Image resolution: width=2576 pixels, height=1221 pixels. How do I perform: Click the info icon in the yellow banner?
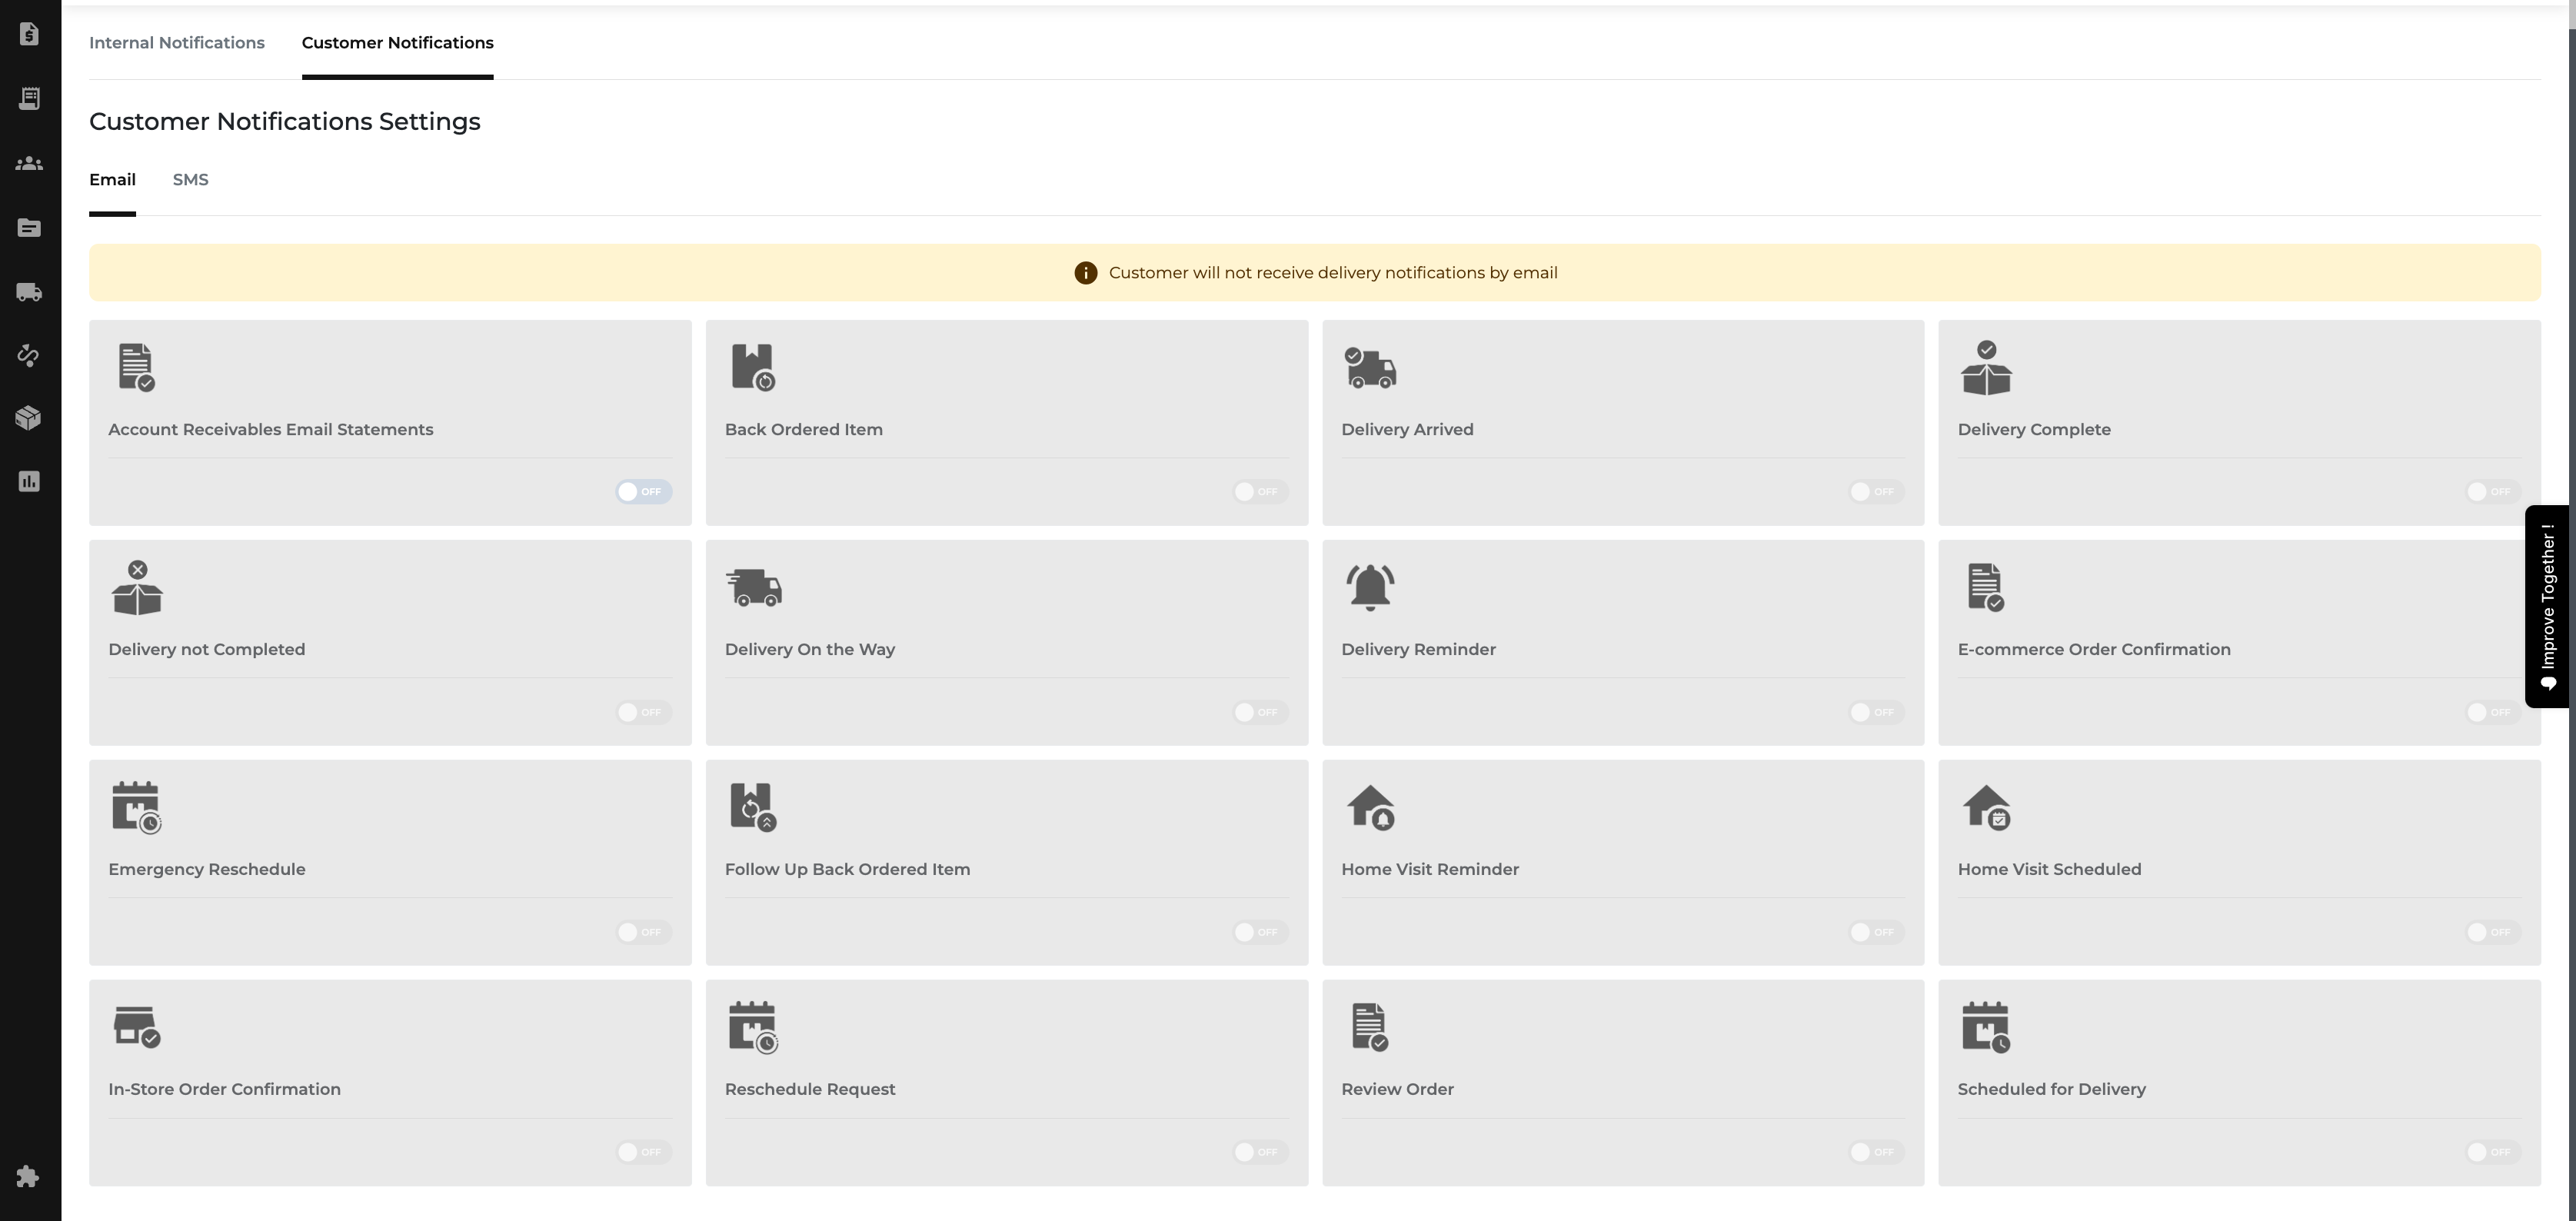(x=1085, y=273)
